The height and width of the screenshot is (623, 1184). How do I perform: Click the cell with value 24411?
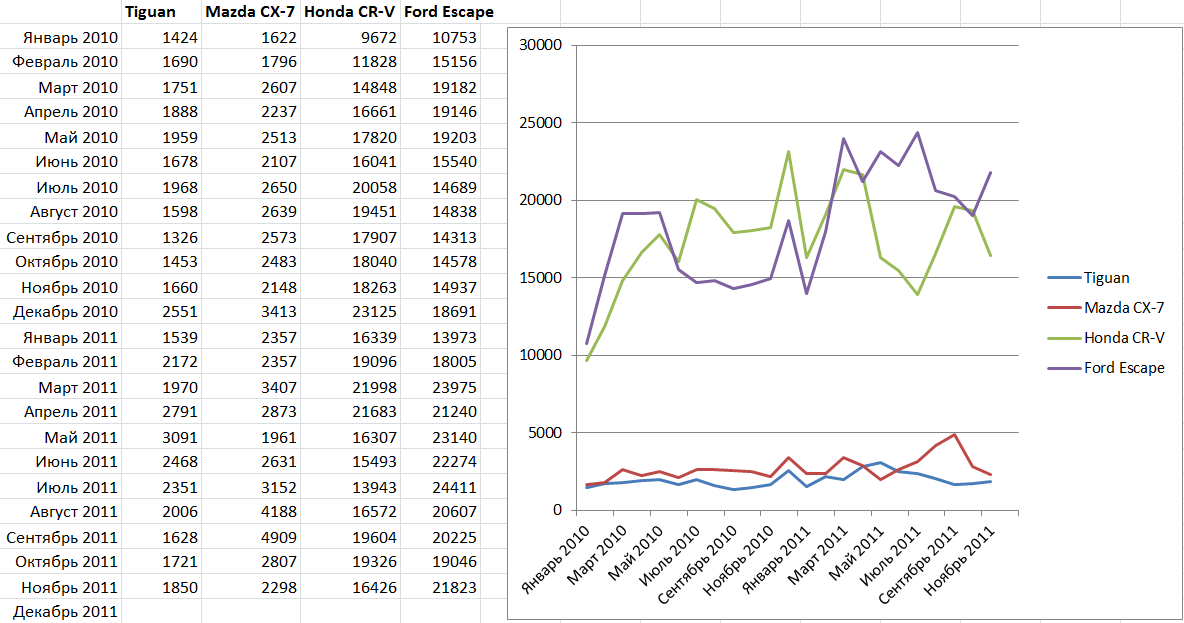click(440, 487)
